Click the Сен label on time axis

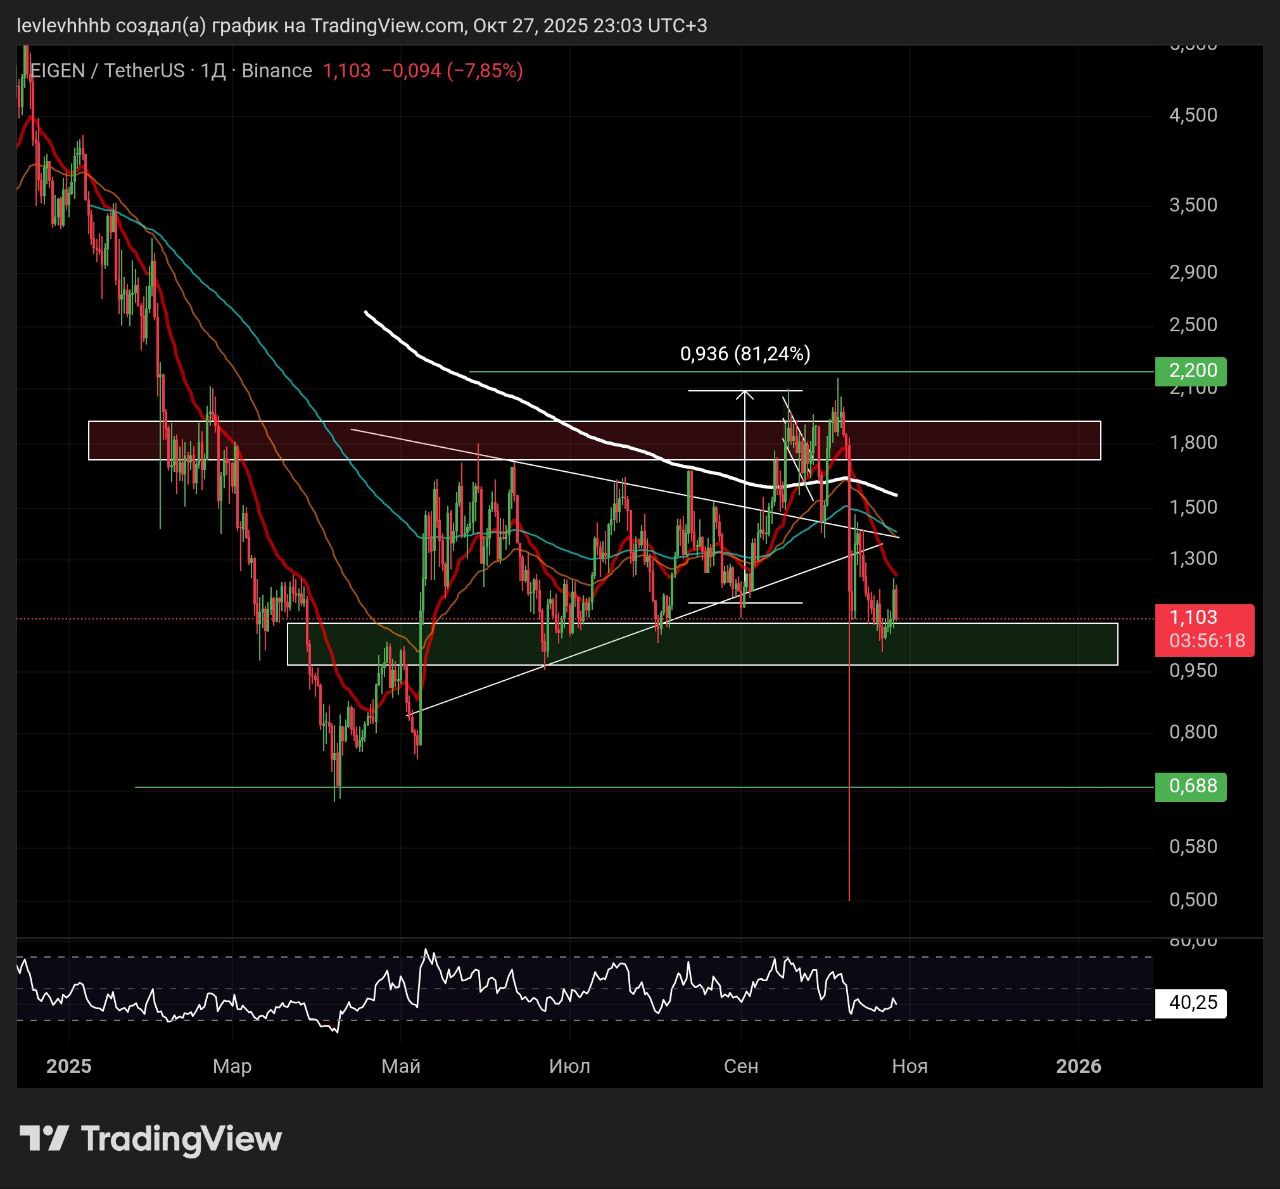pos(741,1066)
